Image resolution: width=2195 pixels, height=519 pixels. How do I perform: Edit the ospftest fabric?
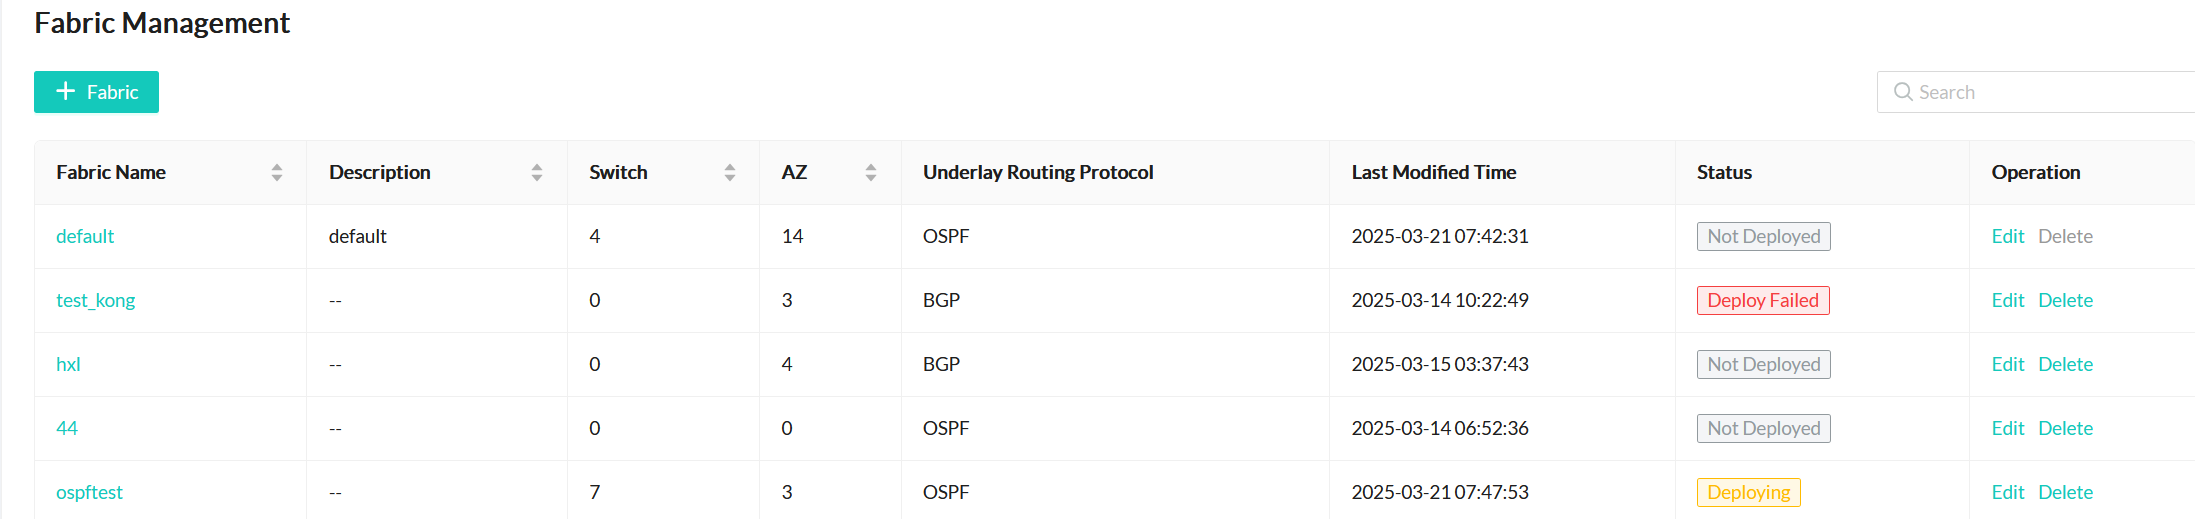[x=2007, y=493]
